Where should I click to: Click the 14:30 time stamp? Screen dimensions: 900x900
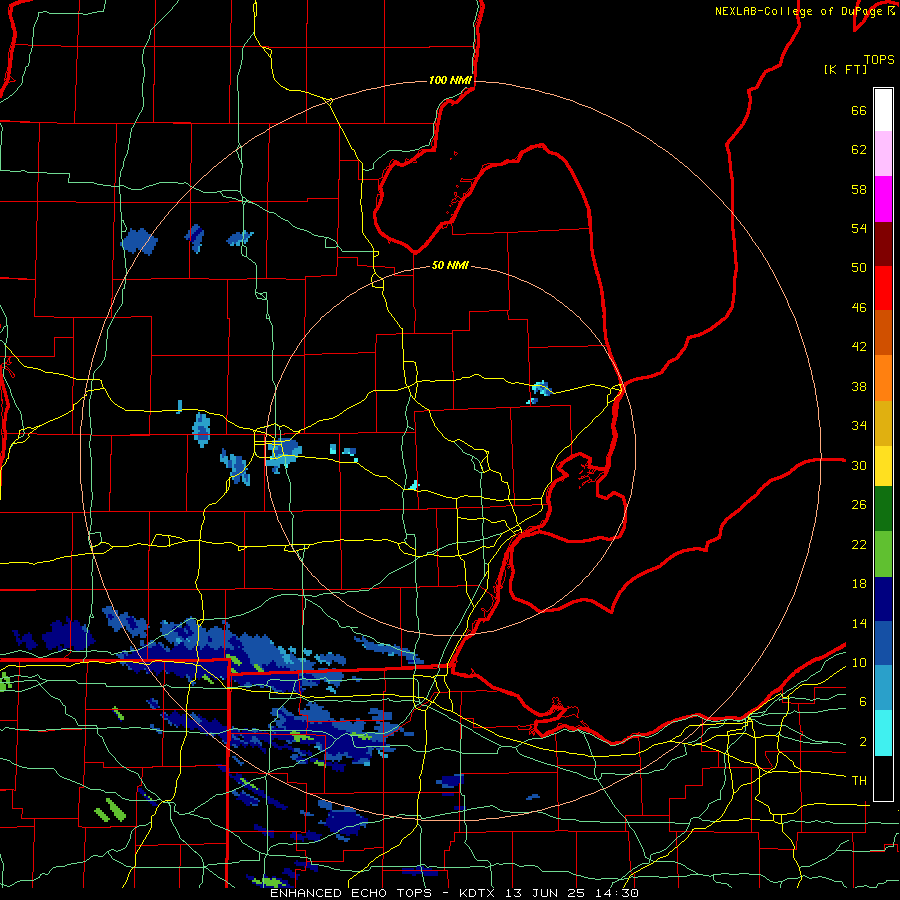coord(618,893)
